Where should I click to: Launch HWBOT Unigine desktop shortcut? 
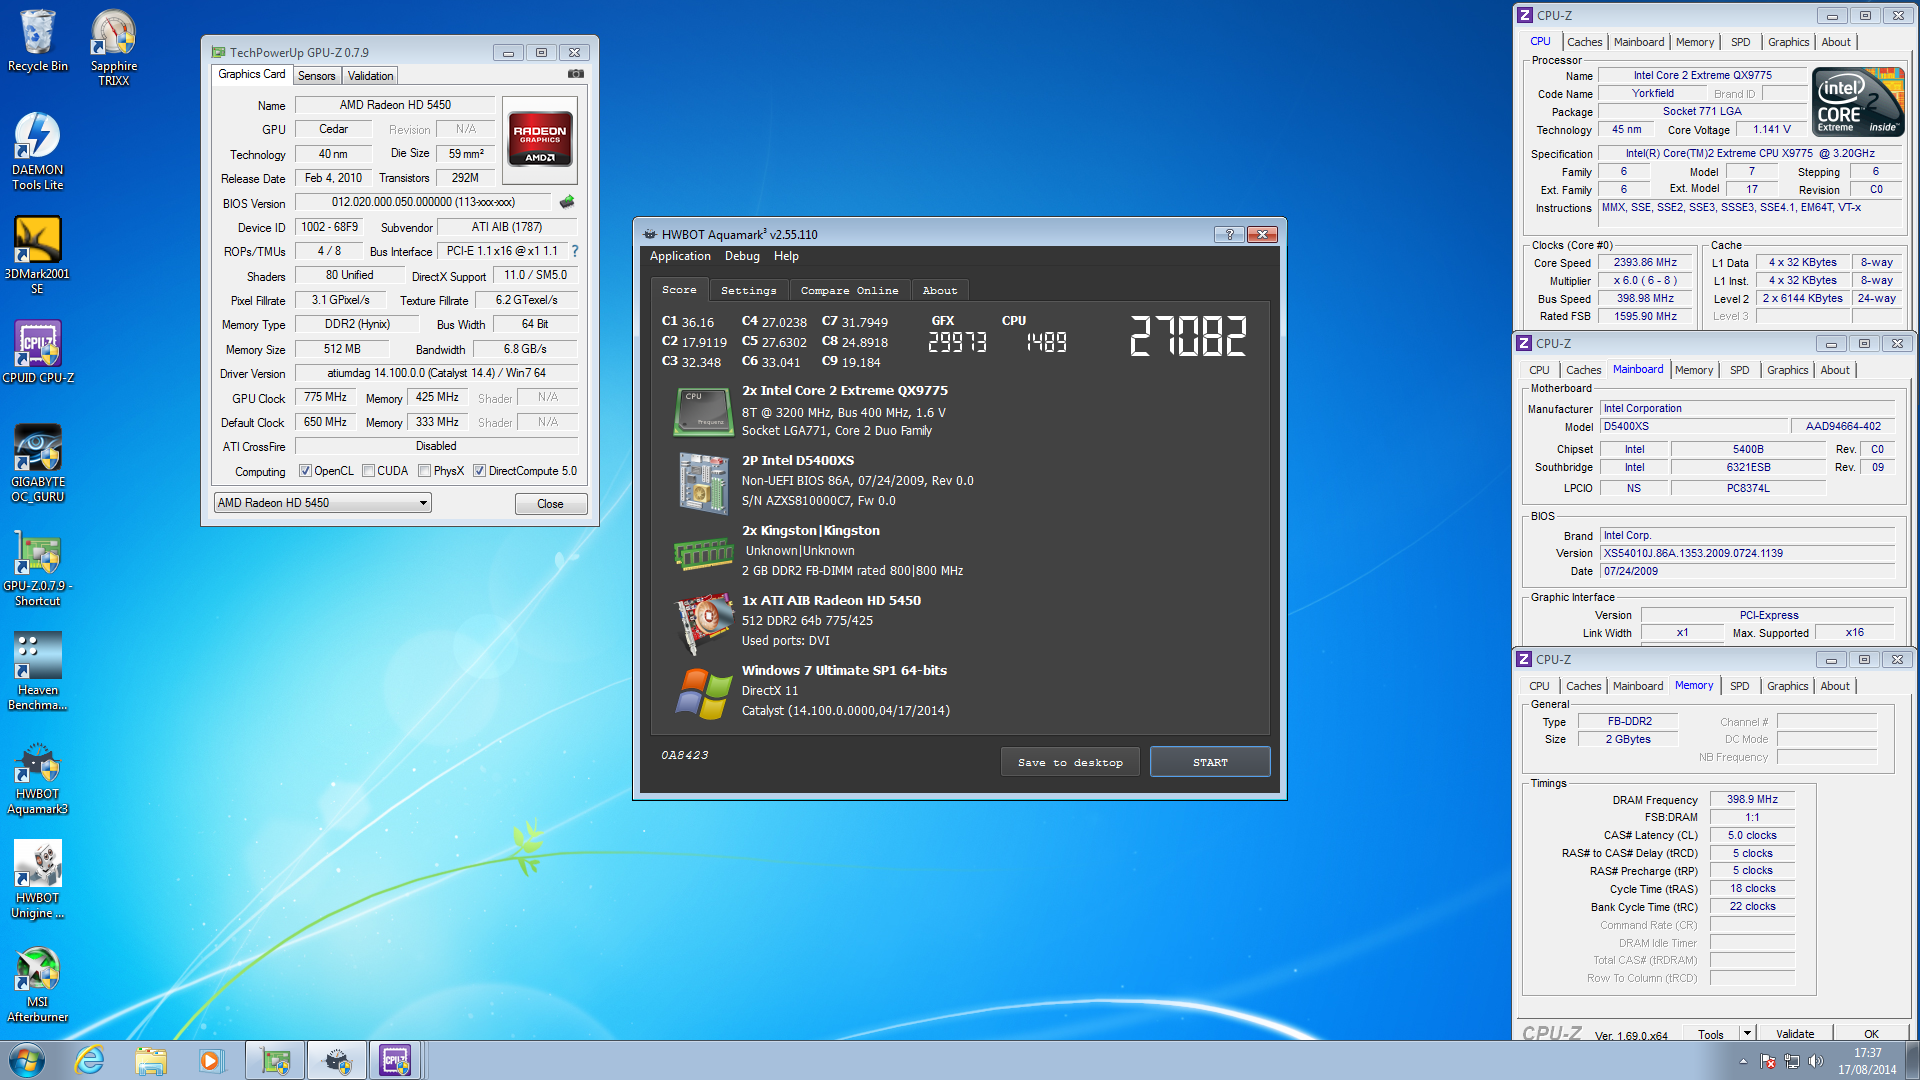pyautogui.click(x=38, y=879)
